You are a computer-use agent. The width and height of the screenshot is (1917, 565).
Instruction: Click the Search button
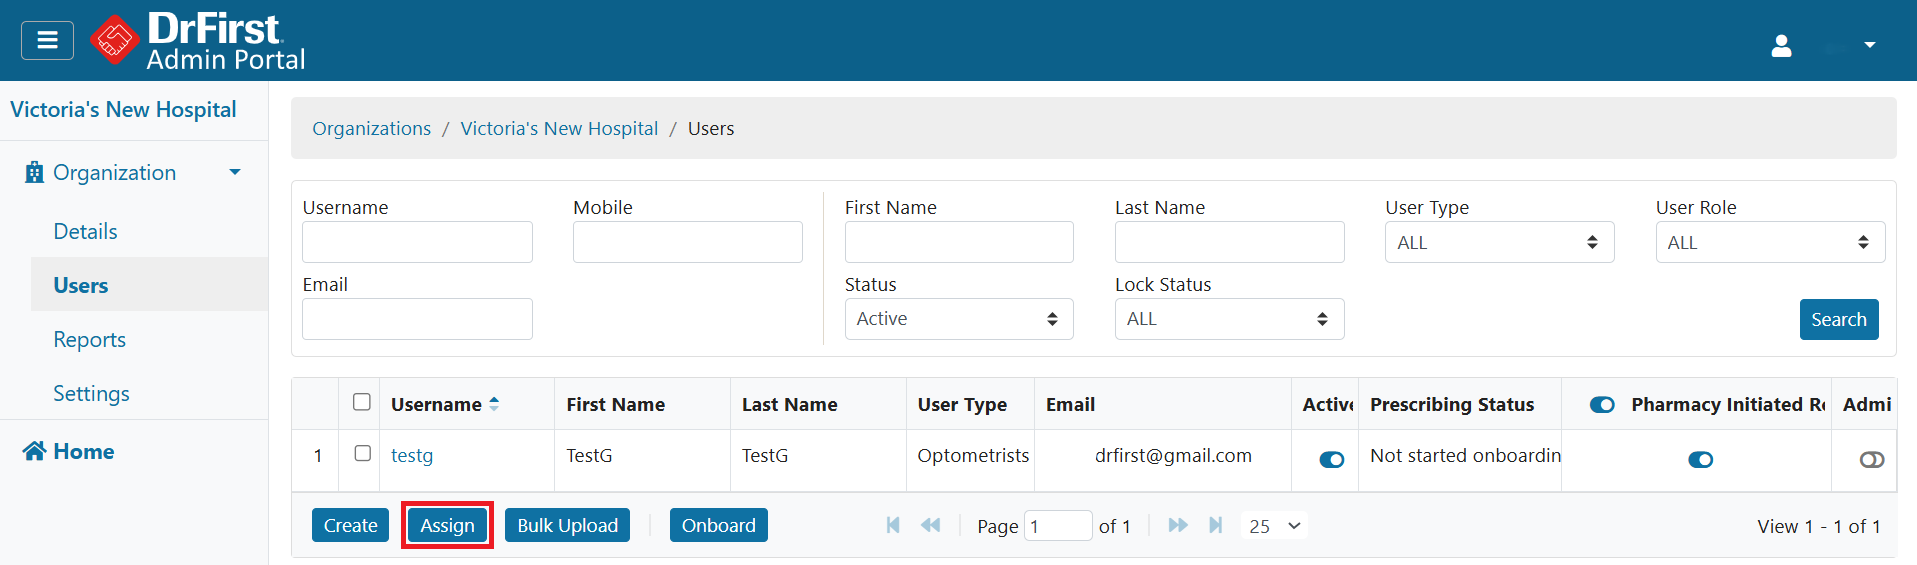coord(1838,320)
